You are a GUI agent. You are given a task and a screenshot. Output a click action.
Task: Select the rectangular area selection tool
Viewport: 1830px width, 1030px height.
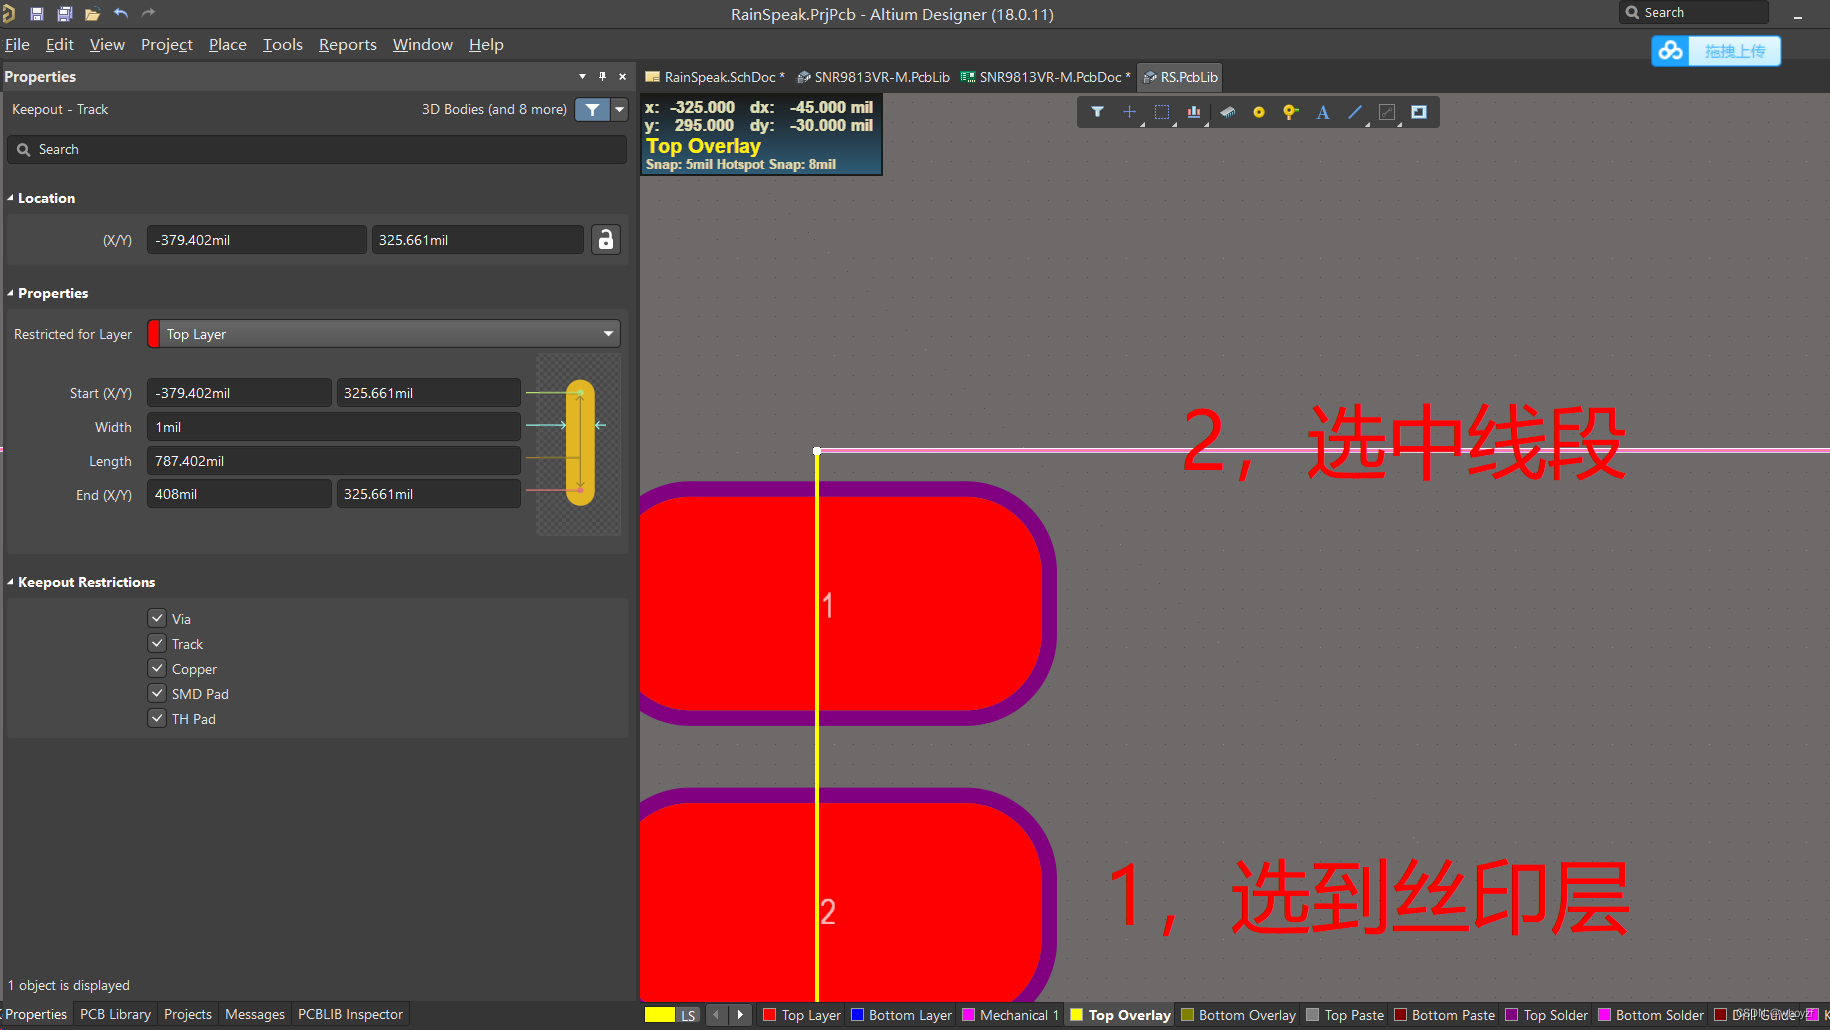click(1162, 112)
